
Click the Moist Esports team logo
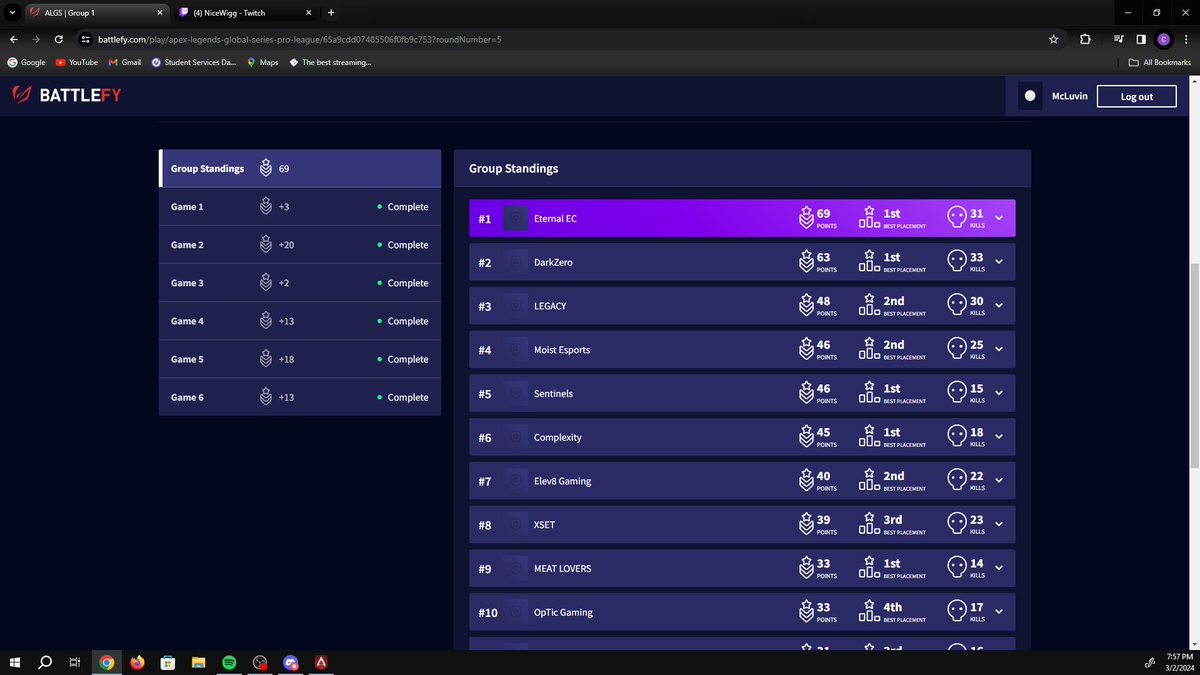pyautogui.click(x=515, y=350)
